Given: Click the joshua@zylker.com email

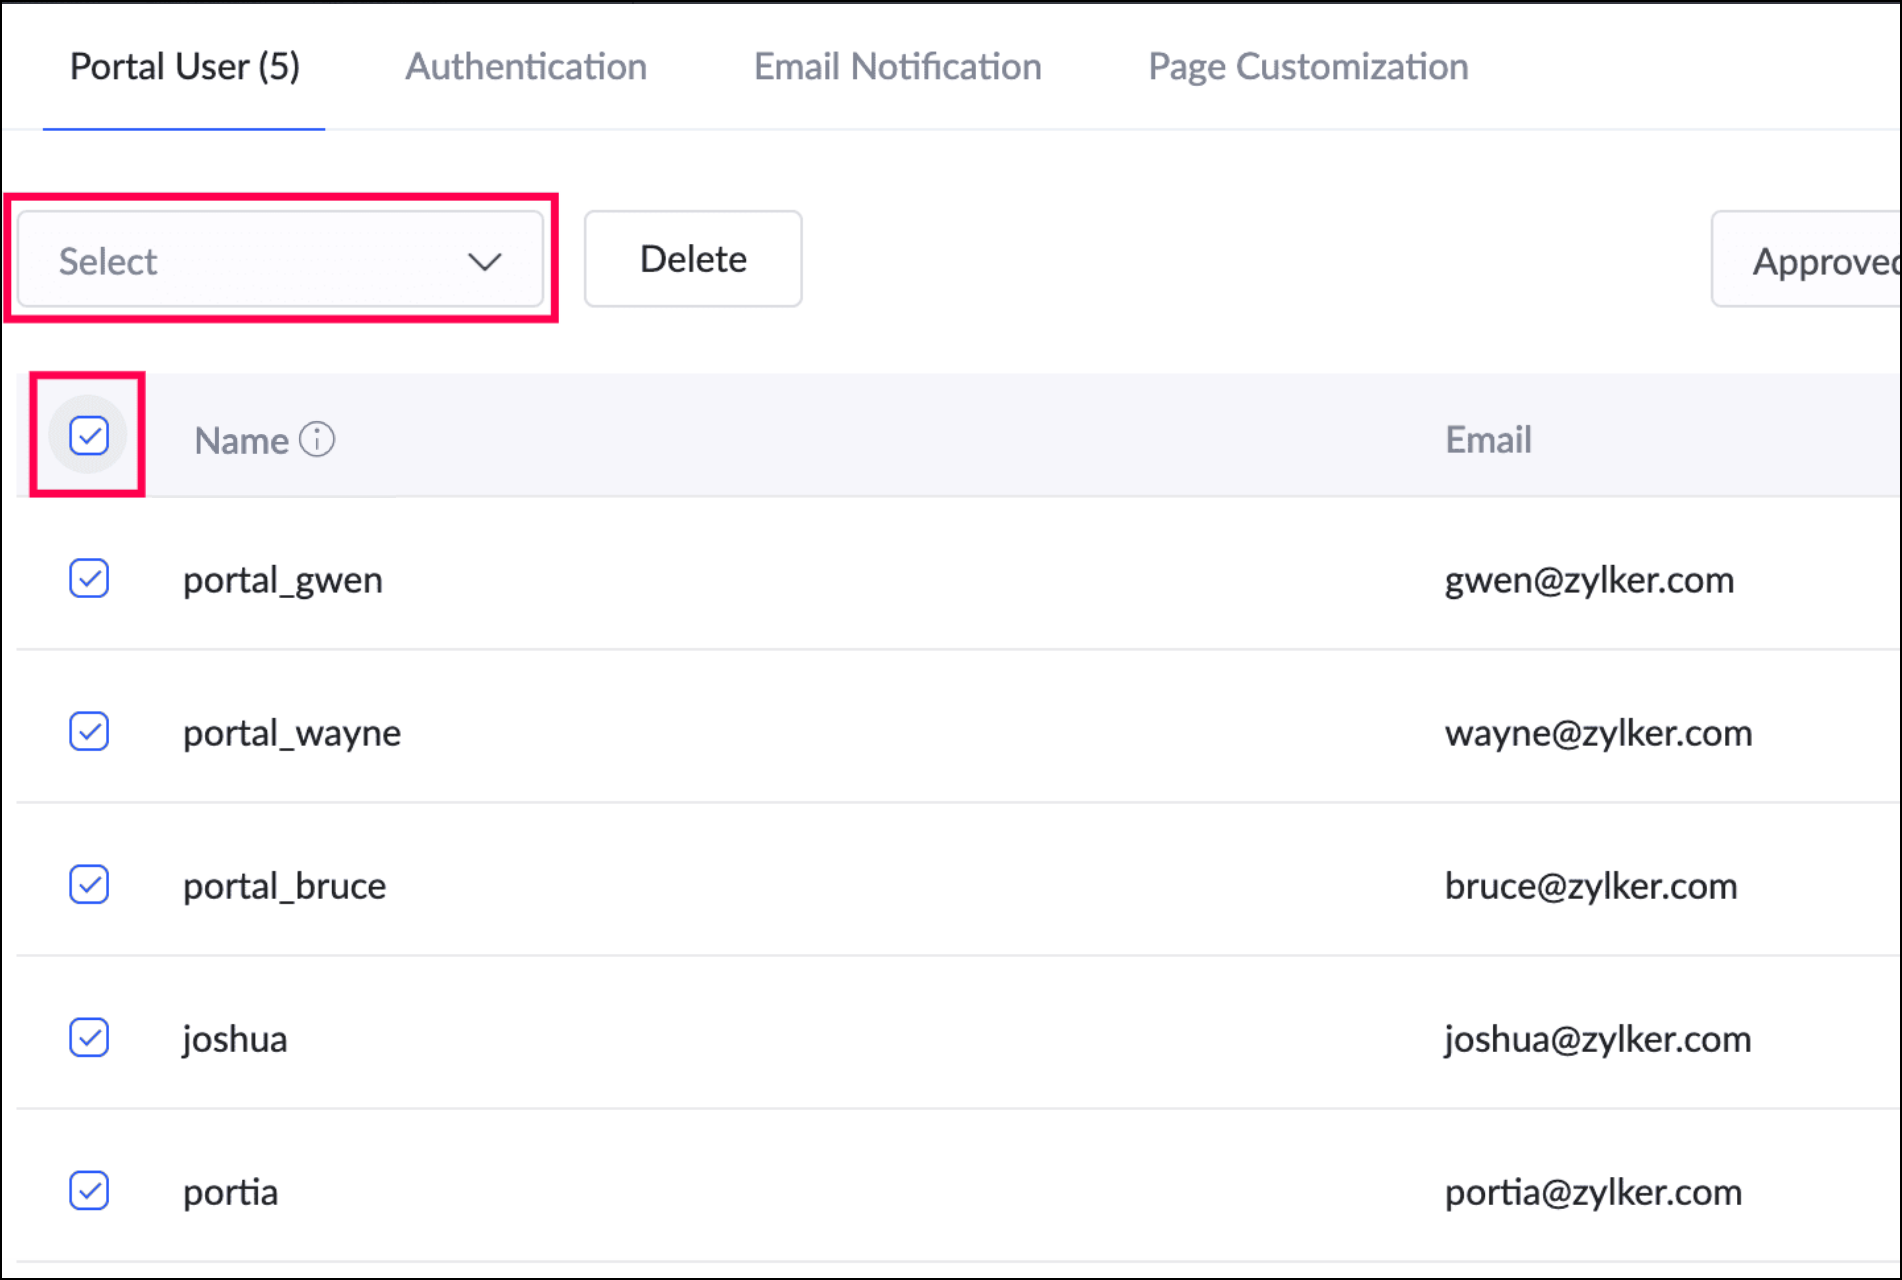Looking at the screenshot, I should point(1597,1039).
